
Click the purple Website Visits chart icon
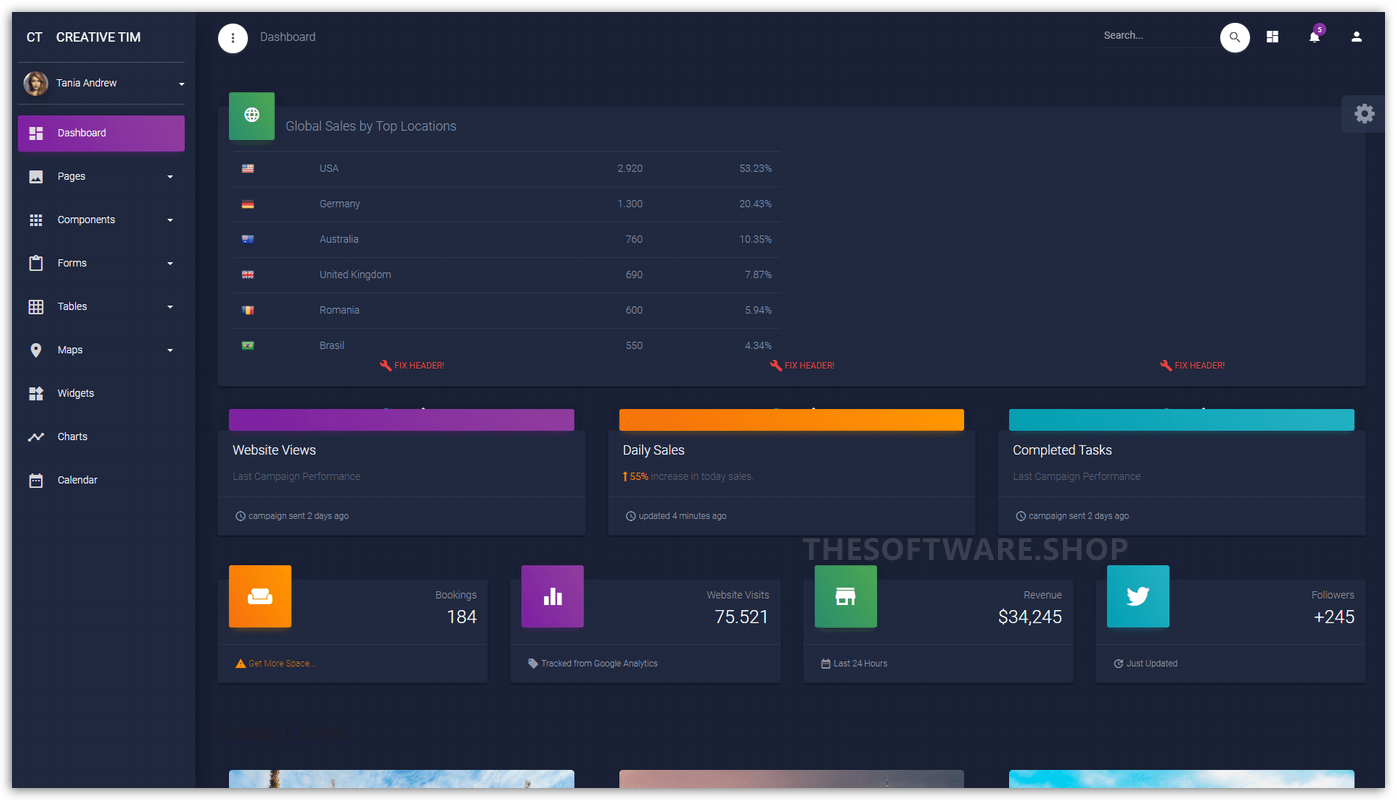pyautogui.click(x=552, y=596)
